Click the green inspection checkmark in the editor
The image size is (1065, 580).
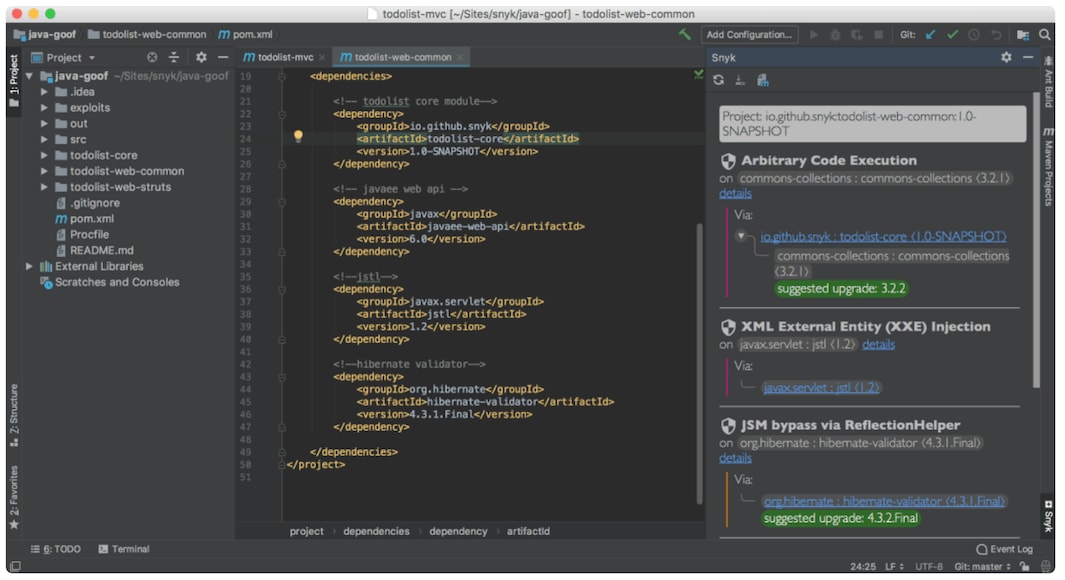point(698,74)
